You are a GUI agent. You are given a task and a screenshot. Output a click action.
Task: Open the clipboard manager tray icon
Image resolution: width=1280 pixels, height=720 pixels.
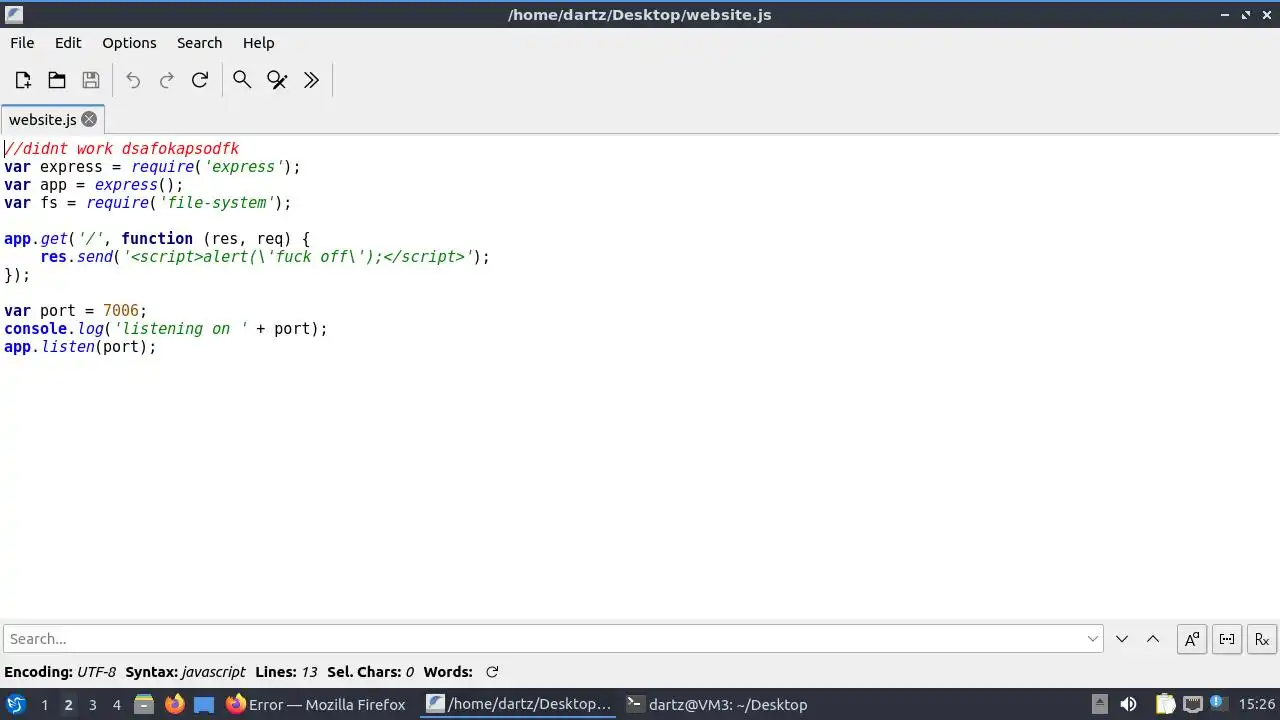1165,704
